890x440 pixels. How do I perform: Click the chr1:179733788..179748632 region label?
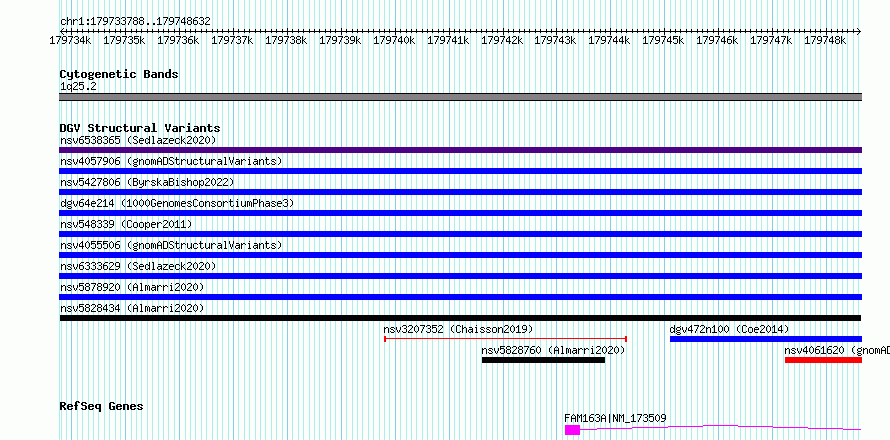click(x=135, y=22)
